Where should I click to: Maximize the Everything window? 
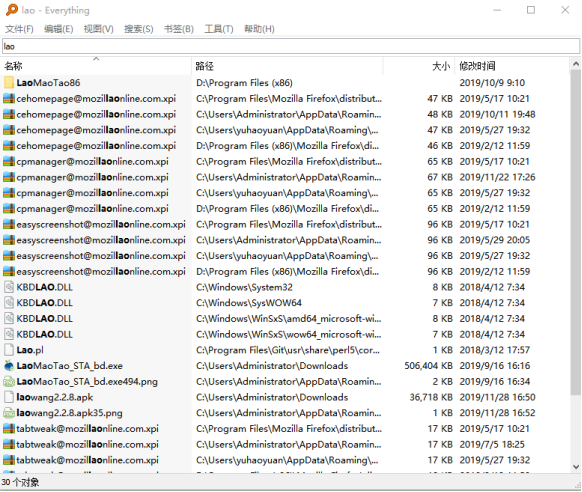pos(531,10)
